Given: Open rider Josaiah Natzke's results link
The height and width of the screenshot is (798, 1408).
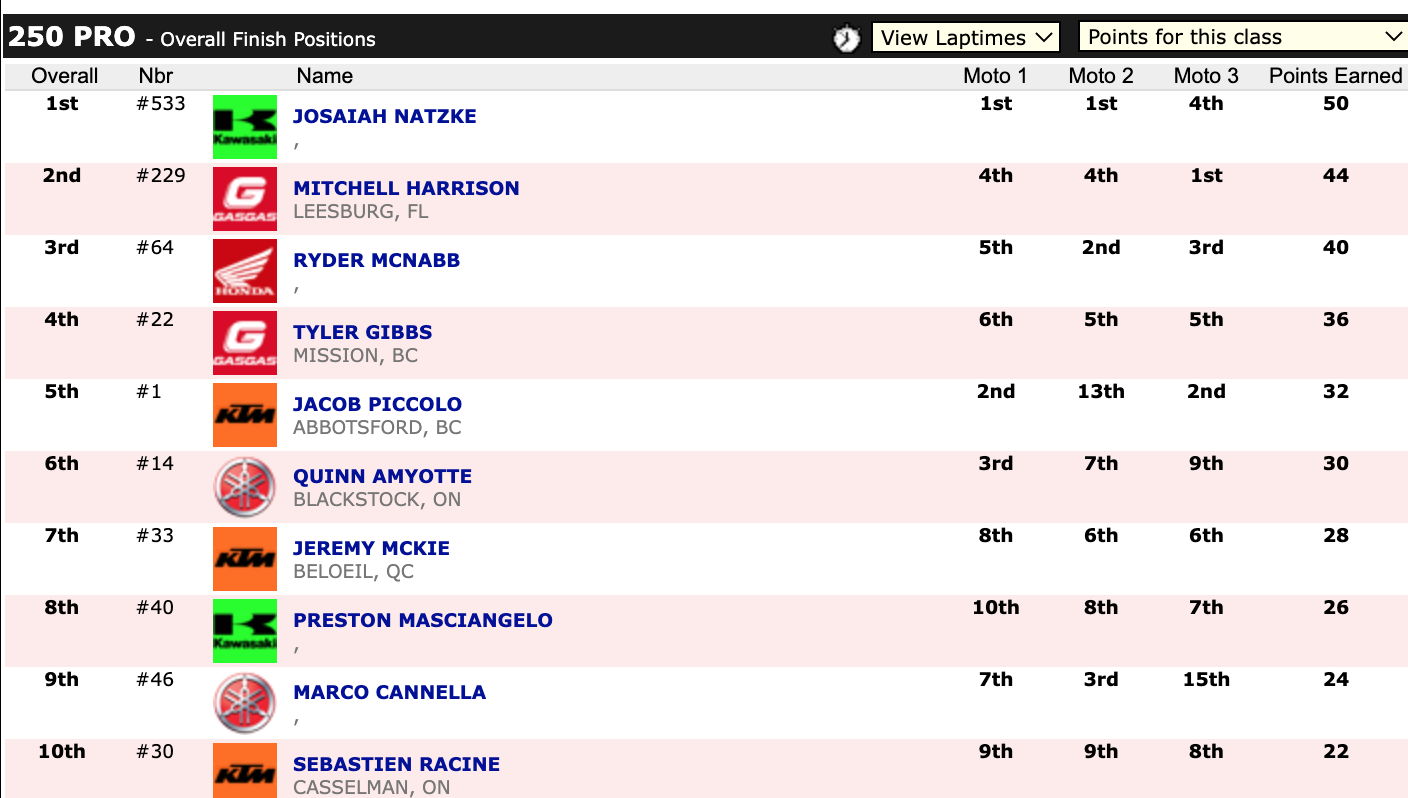Looking at the screenshot, I should click(x=384, y=116).
